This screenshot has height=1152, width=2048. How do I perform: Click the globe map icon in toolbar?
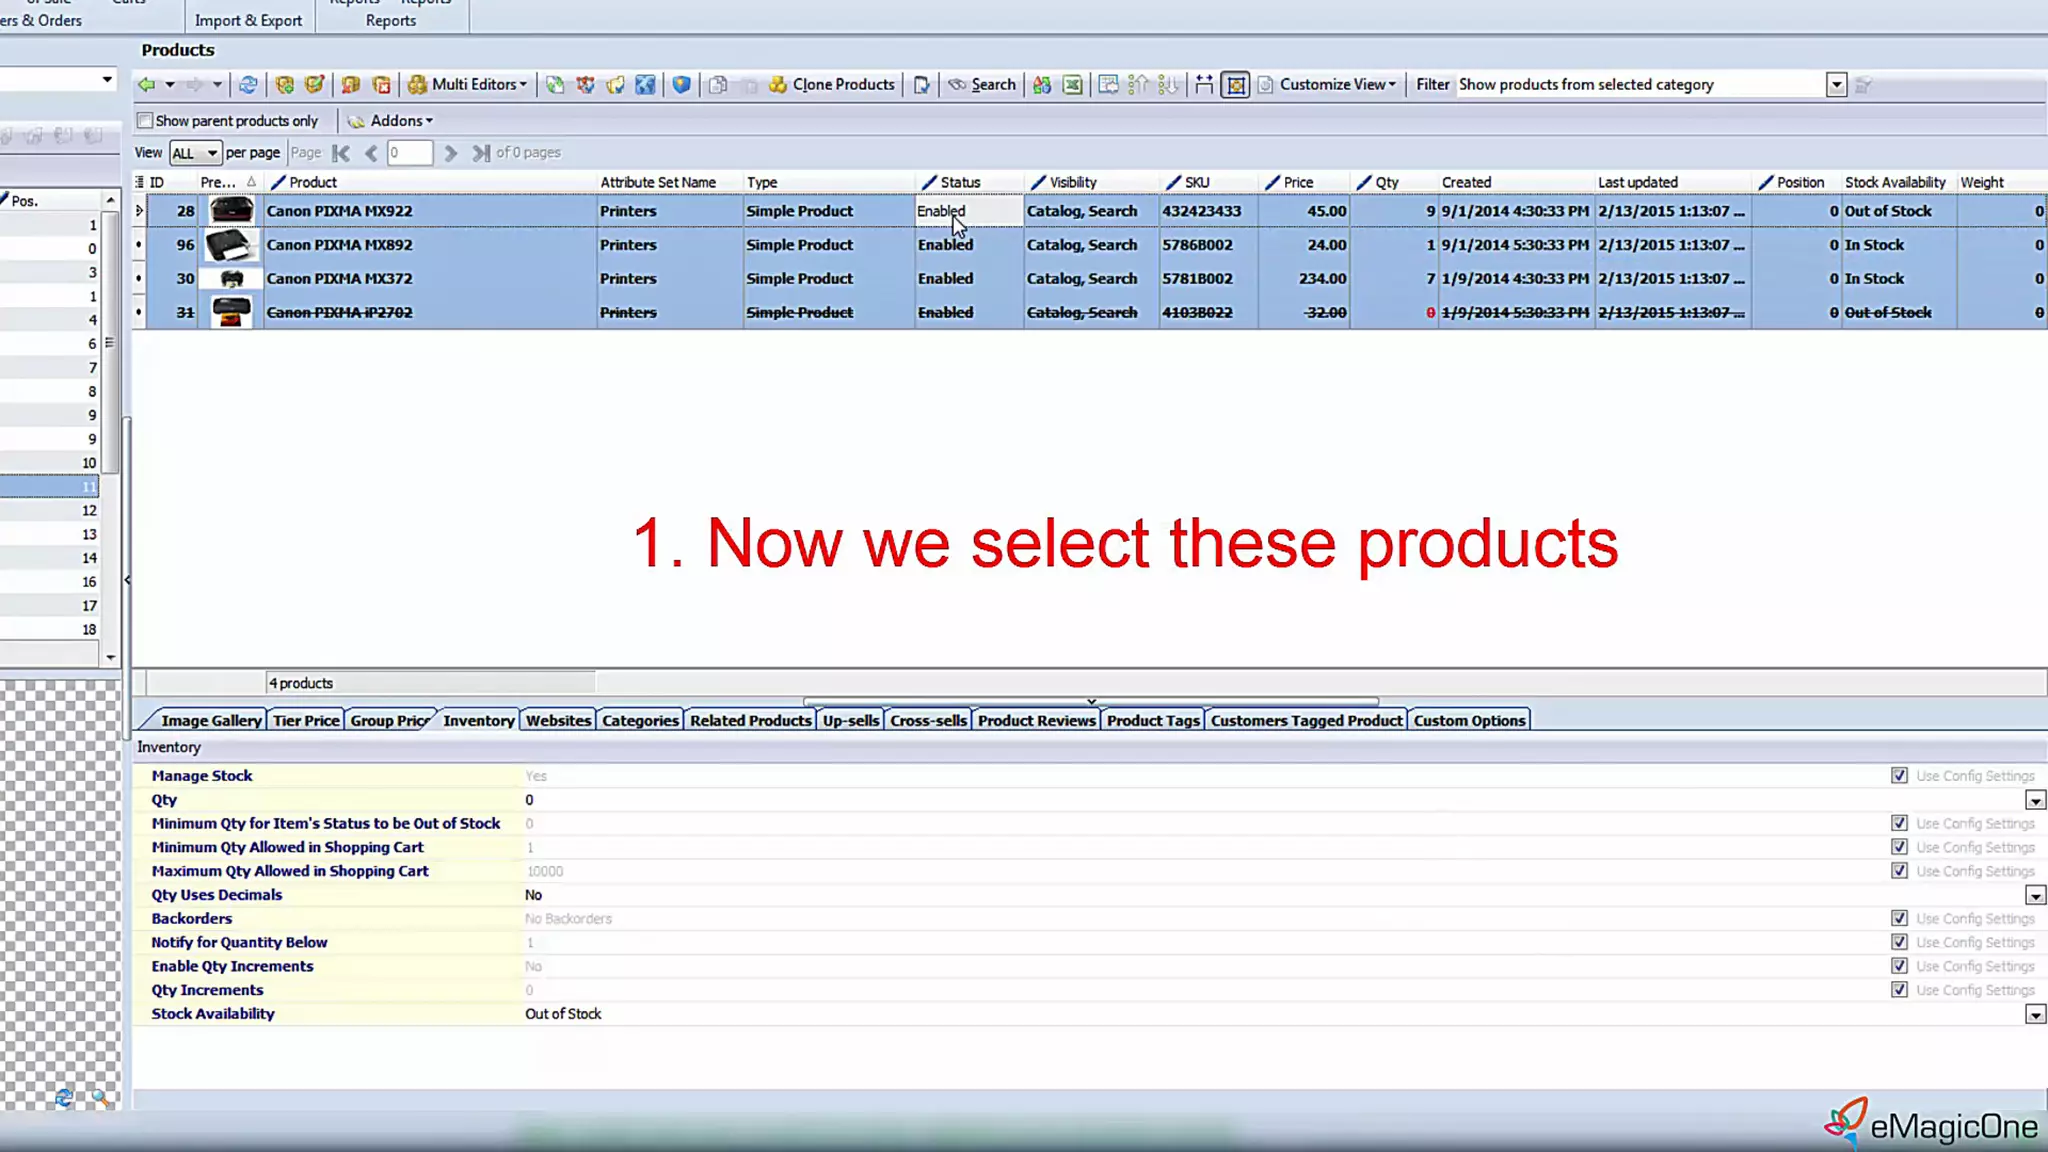(x=645, y=85)
